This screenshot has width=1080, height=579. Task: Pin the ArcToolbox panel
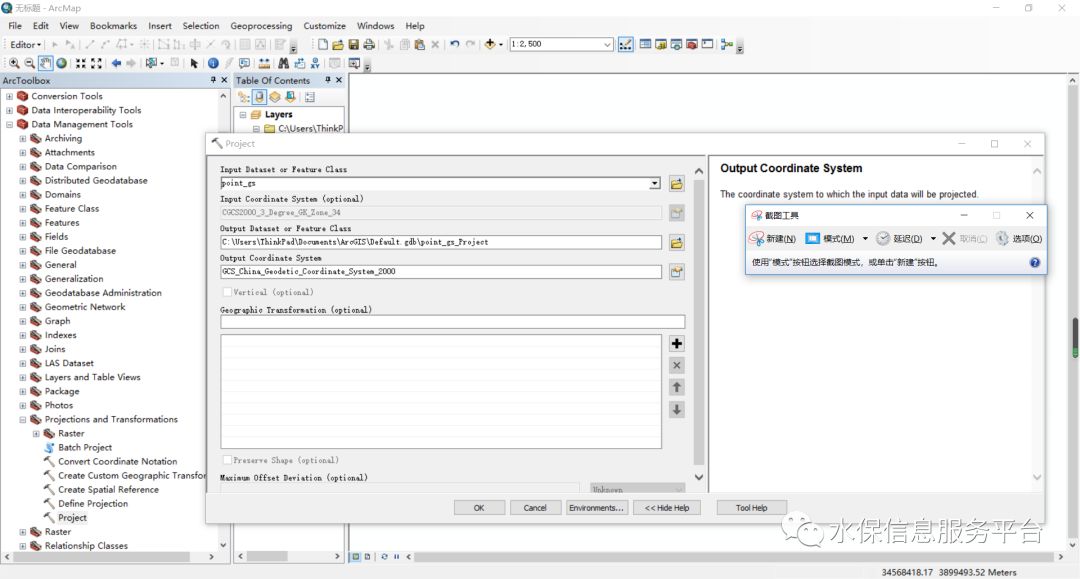213,81
